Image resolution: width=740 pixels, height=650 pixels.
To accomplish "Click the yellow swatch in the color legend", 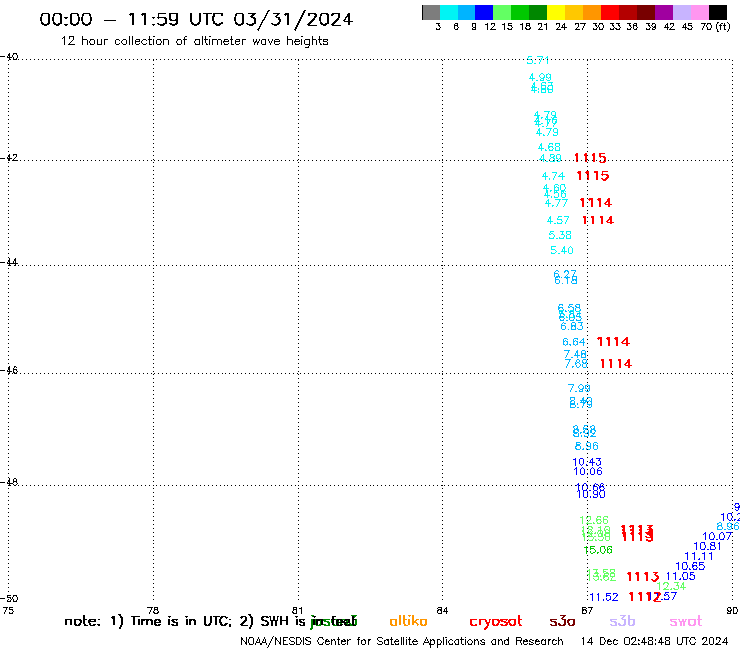I will (x=556, y=12).
